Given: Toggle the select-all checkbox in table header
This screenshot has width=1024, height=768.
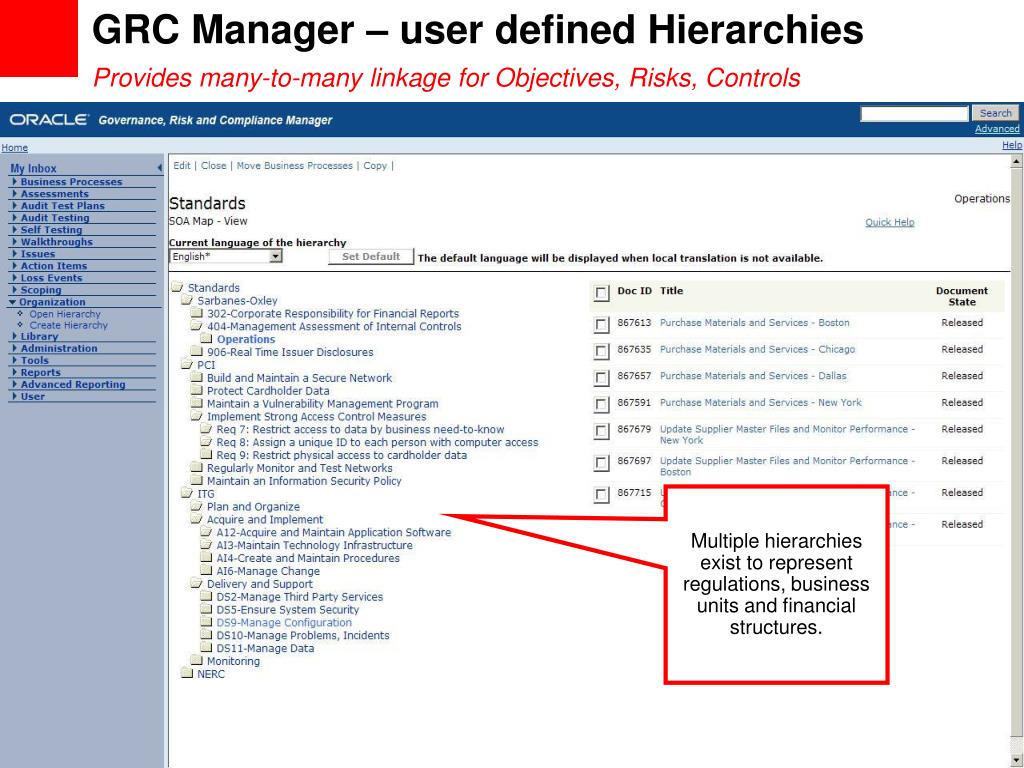Looking at the screenshot, I should [x=601, y=294].
